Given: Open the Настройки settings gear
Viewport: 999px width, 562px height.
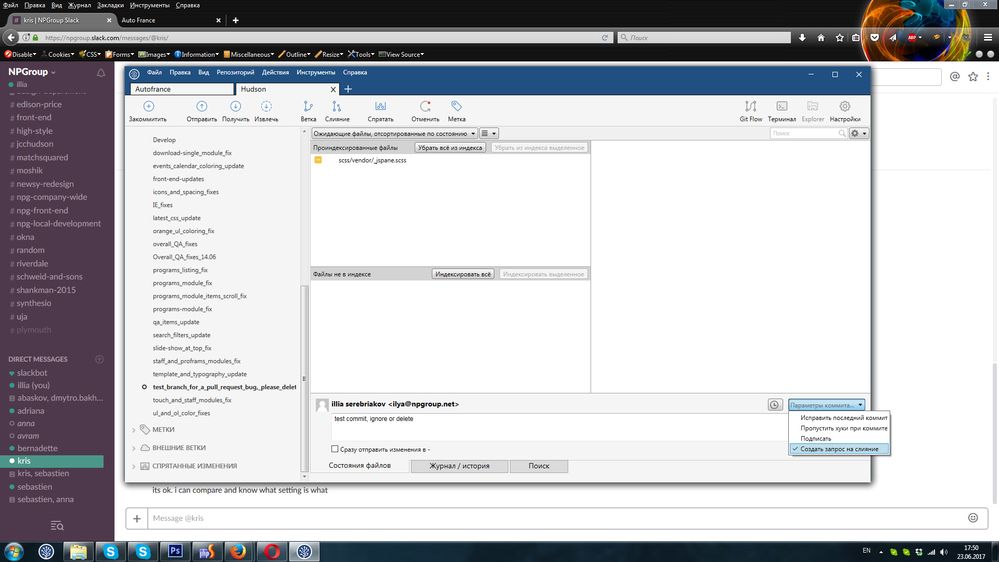Looking at the screenshot, I should tap(845, 106).
